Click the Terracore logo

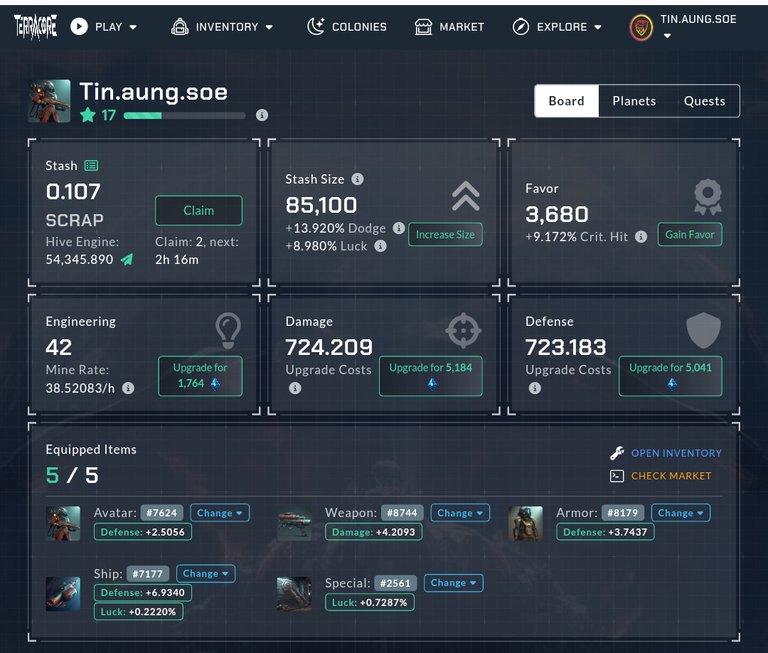pos(35,26)
